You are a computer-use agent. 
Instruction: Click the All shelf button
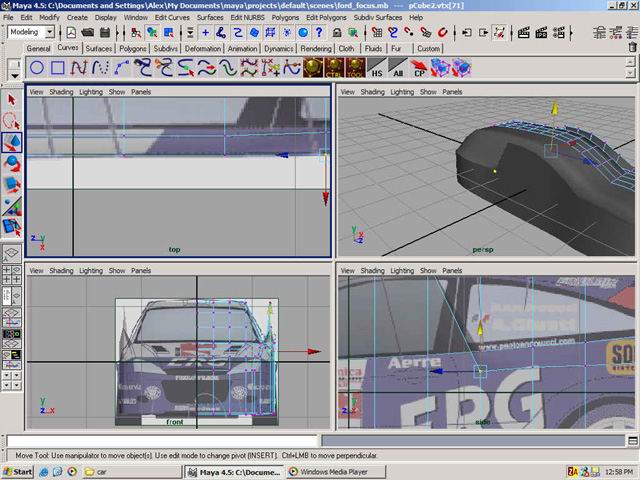(398, 68)
